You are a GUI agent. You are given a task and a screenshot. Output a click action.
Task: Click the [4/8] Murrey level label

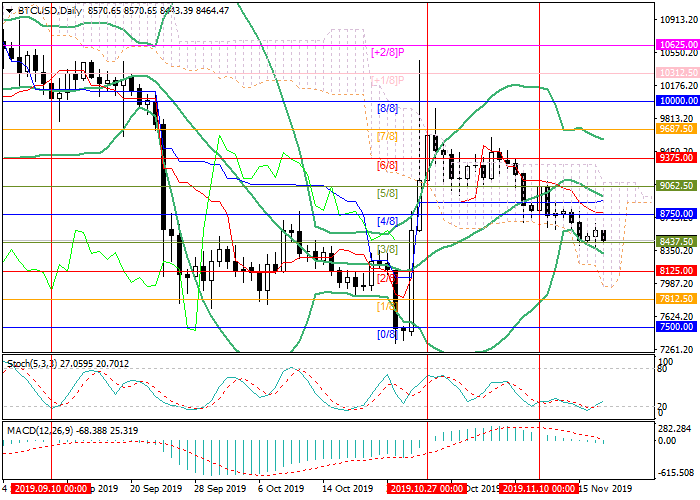(x=388, y=221)
